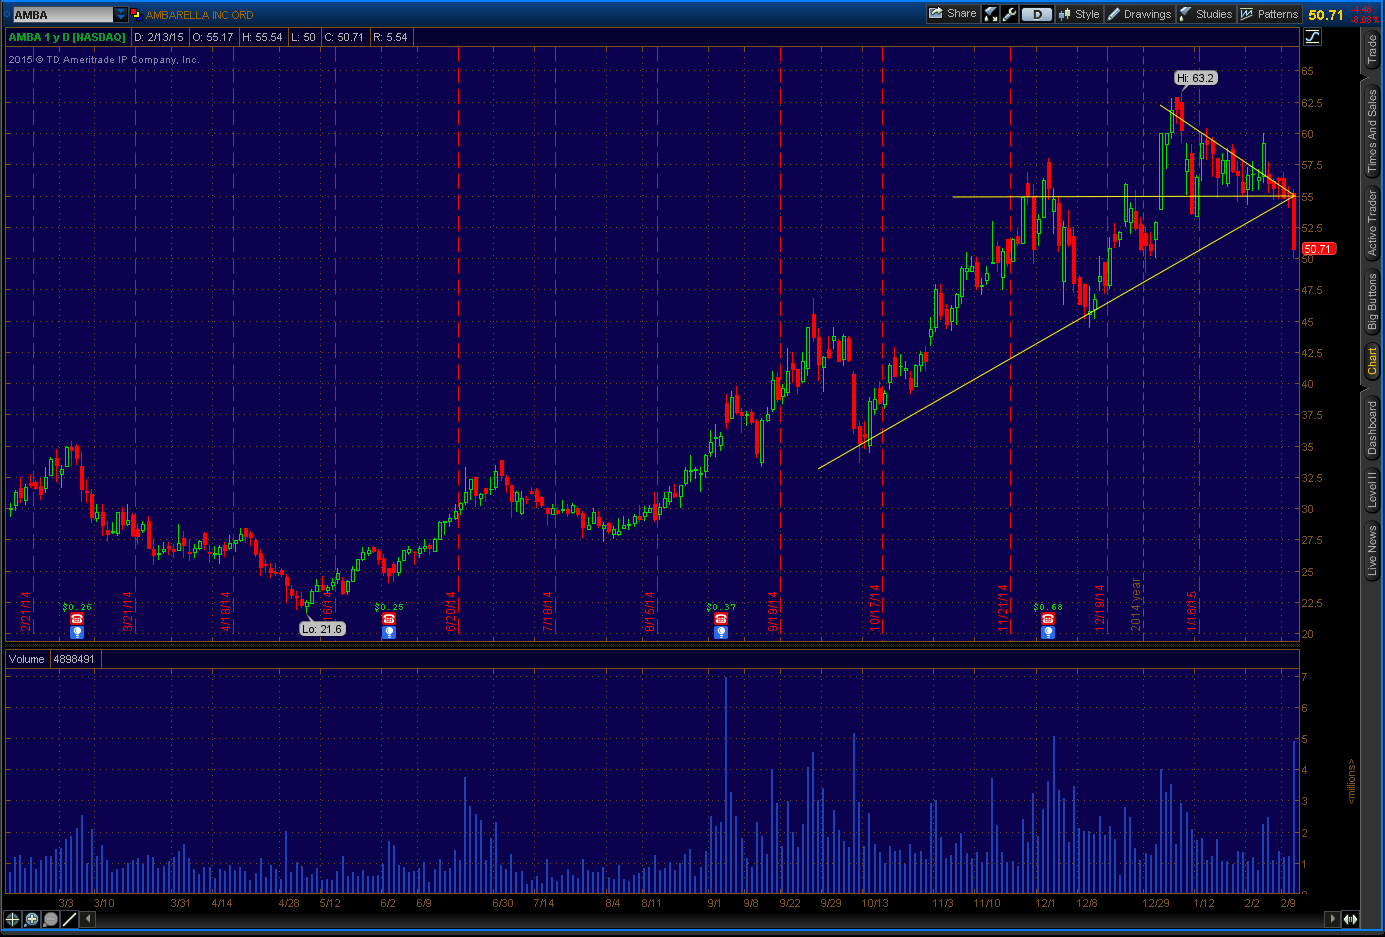The height and width of the screenshot is (937, 1385).
Task: Click the lightbulb icon under $0.26 earnings
Action: (77, 632)
